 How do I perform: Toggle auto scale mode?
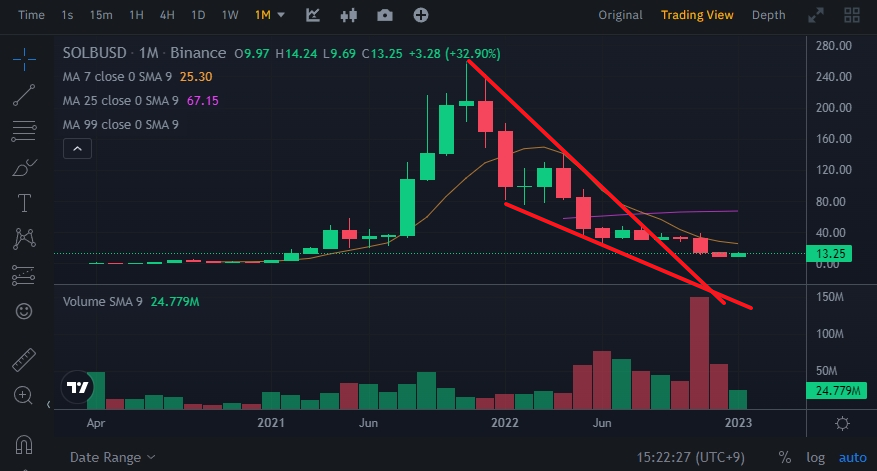point(852,458)
